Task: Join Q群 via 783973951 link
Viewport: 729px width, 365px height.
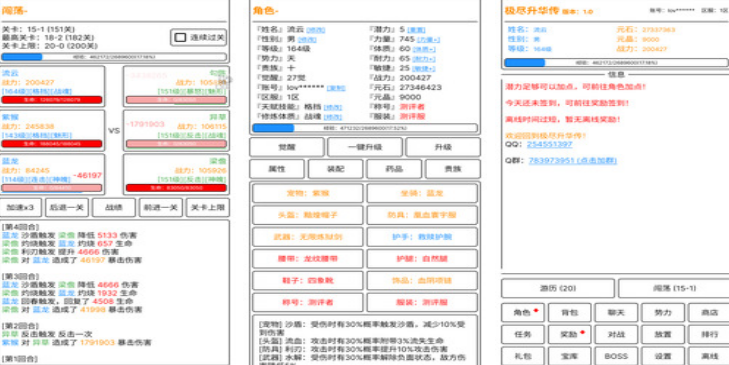Action: click(572, 160)
